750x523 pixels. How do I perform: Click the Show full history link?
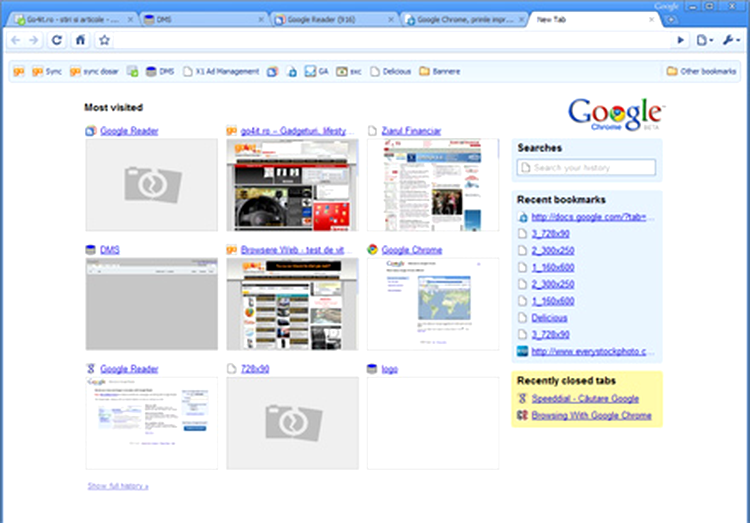118,486
